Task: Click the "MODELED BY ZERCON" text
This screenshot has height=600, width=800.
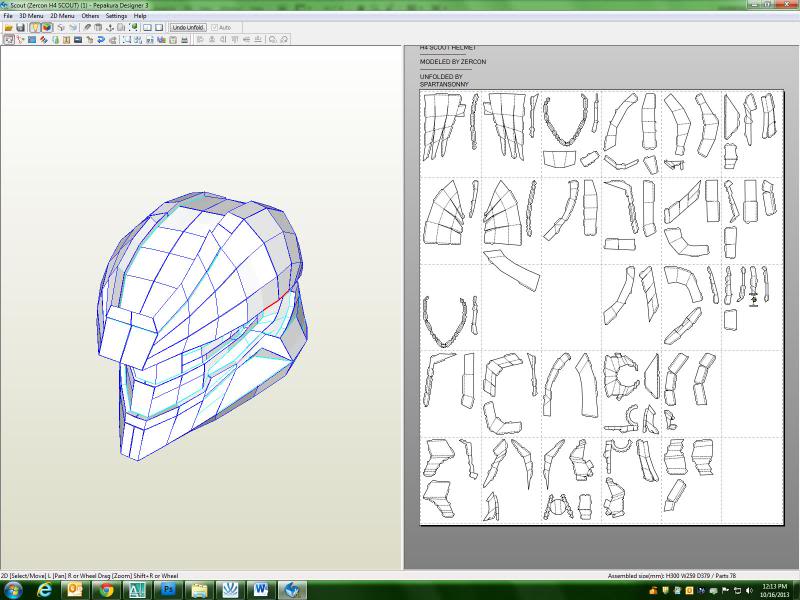Action: (x=453, y=62)
